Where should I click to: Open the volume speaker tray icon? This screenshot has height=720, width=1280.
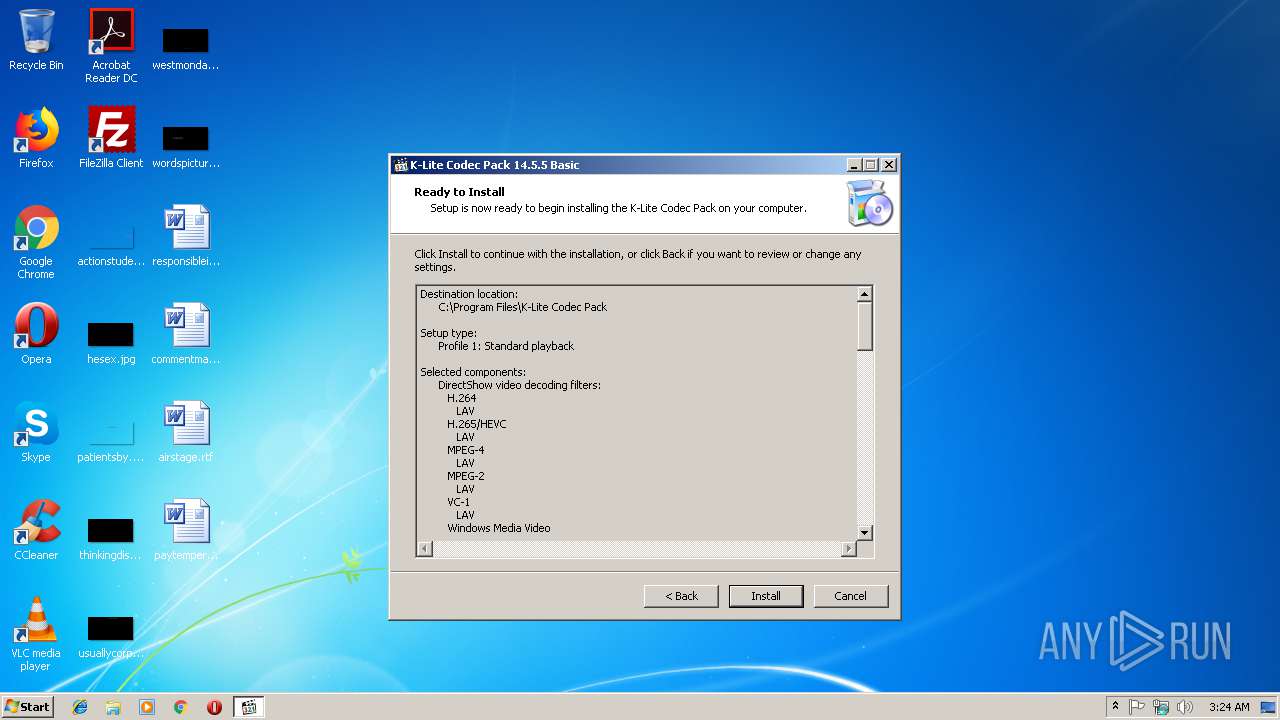click(x=1185, y=707)
